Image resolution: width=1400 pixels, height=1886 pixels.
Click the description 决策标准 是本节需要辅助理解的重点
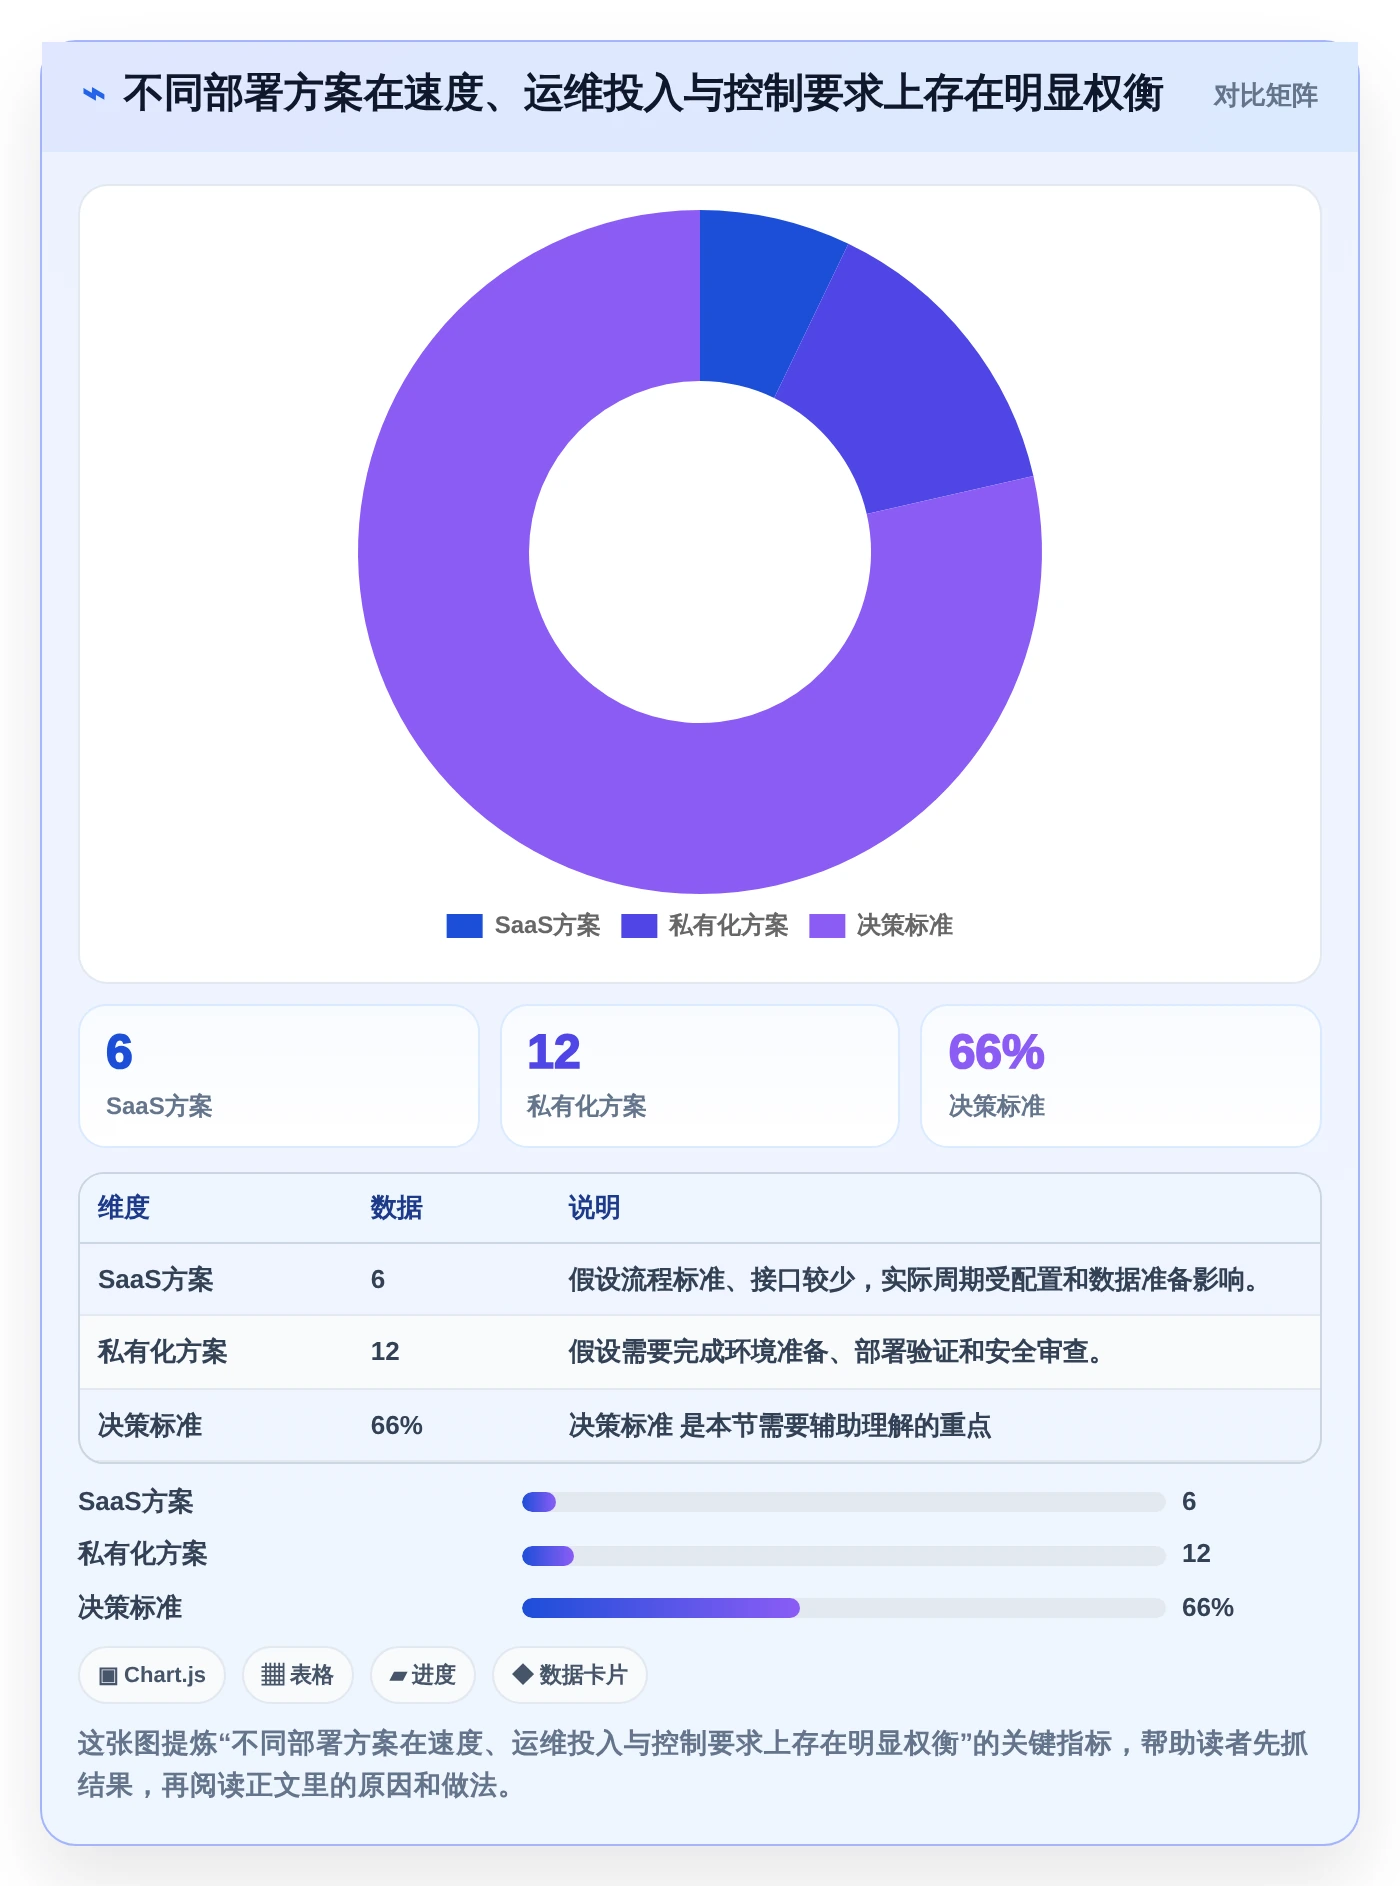click(x=780, y=1425)
